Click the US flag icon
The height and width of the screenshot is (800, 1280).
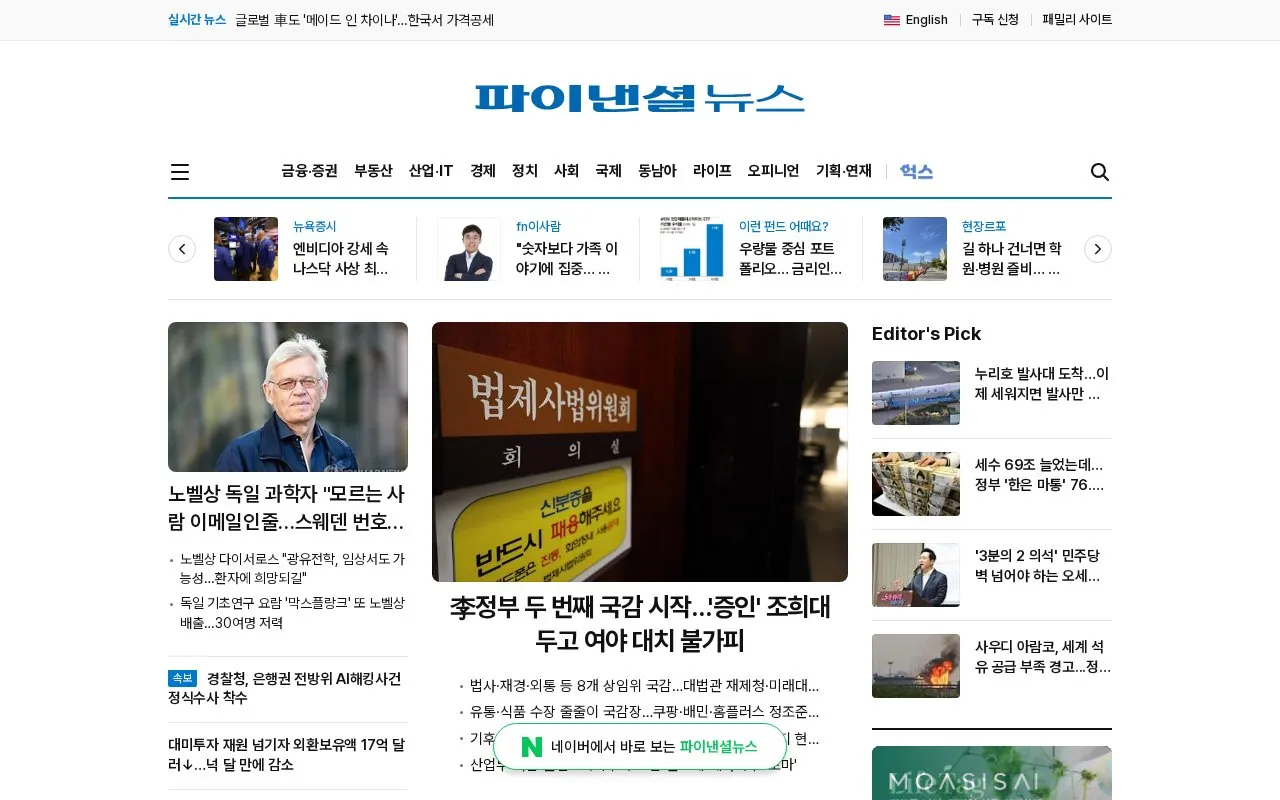pyautogui.click(x=892, y=20)
